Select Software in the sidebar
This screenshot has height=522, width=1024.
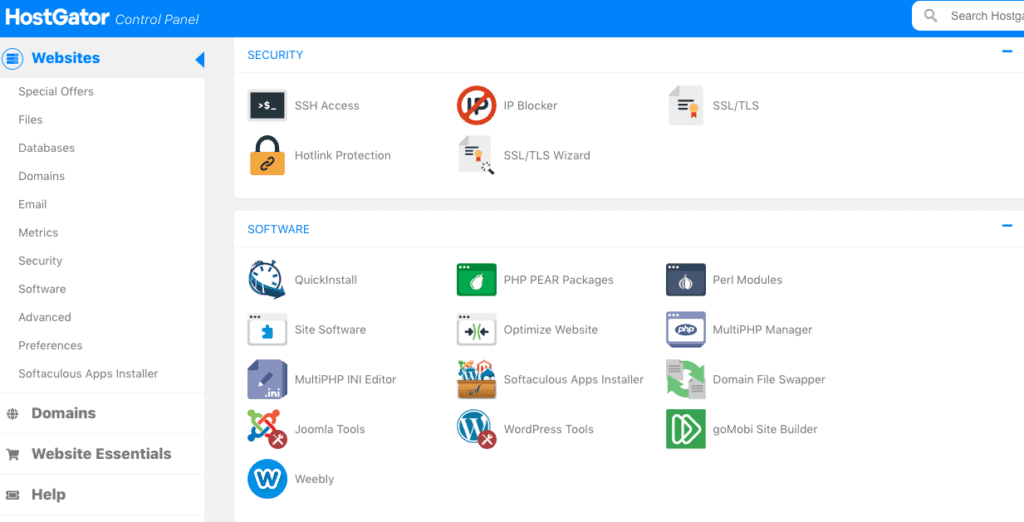coord(42,289)
